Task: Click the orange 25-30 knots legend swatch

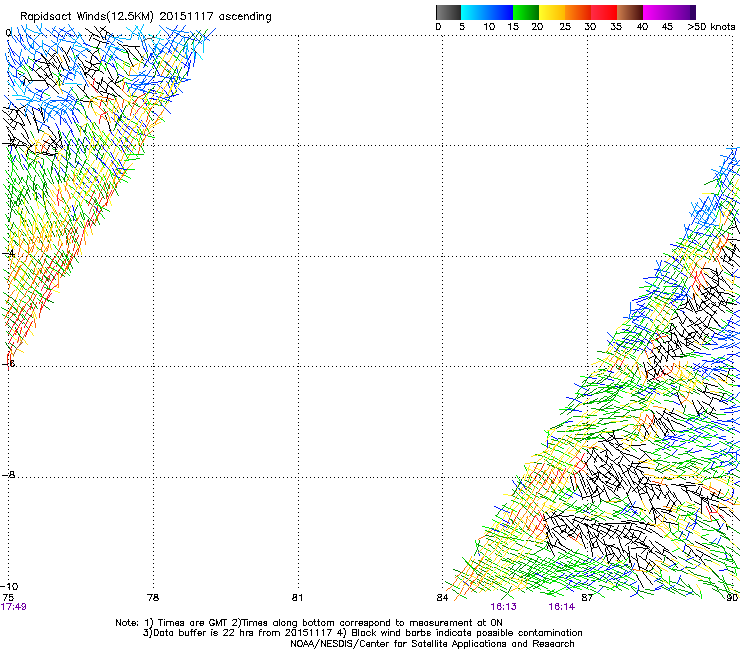Action: pos(578,12)
